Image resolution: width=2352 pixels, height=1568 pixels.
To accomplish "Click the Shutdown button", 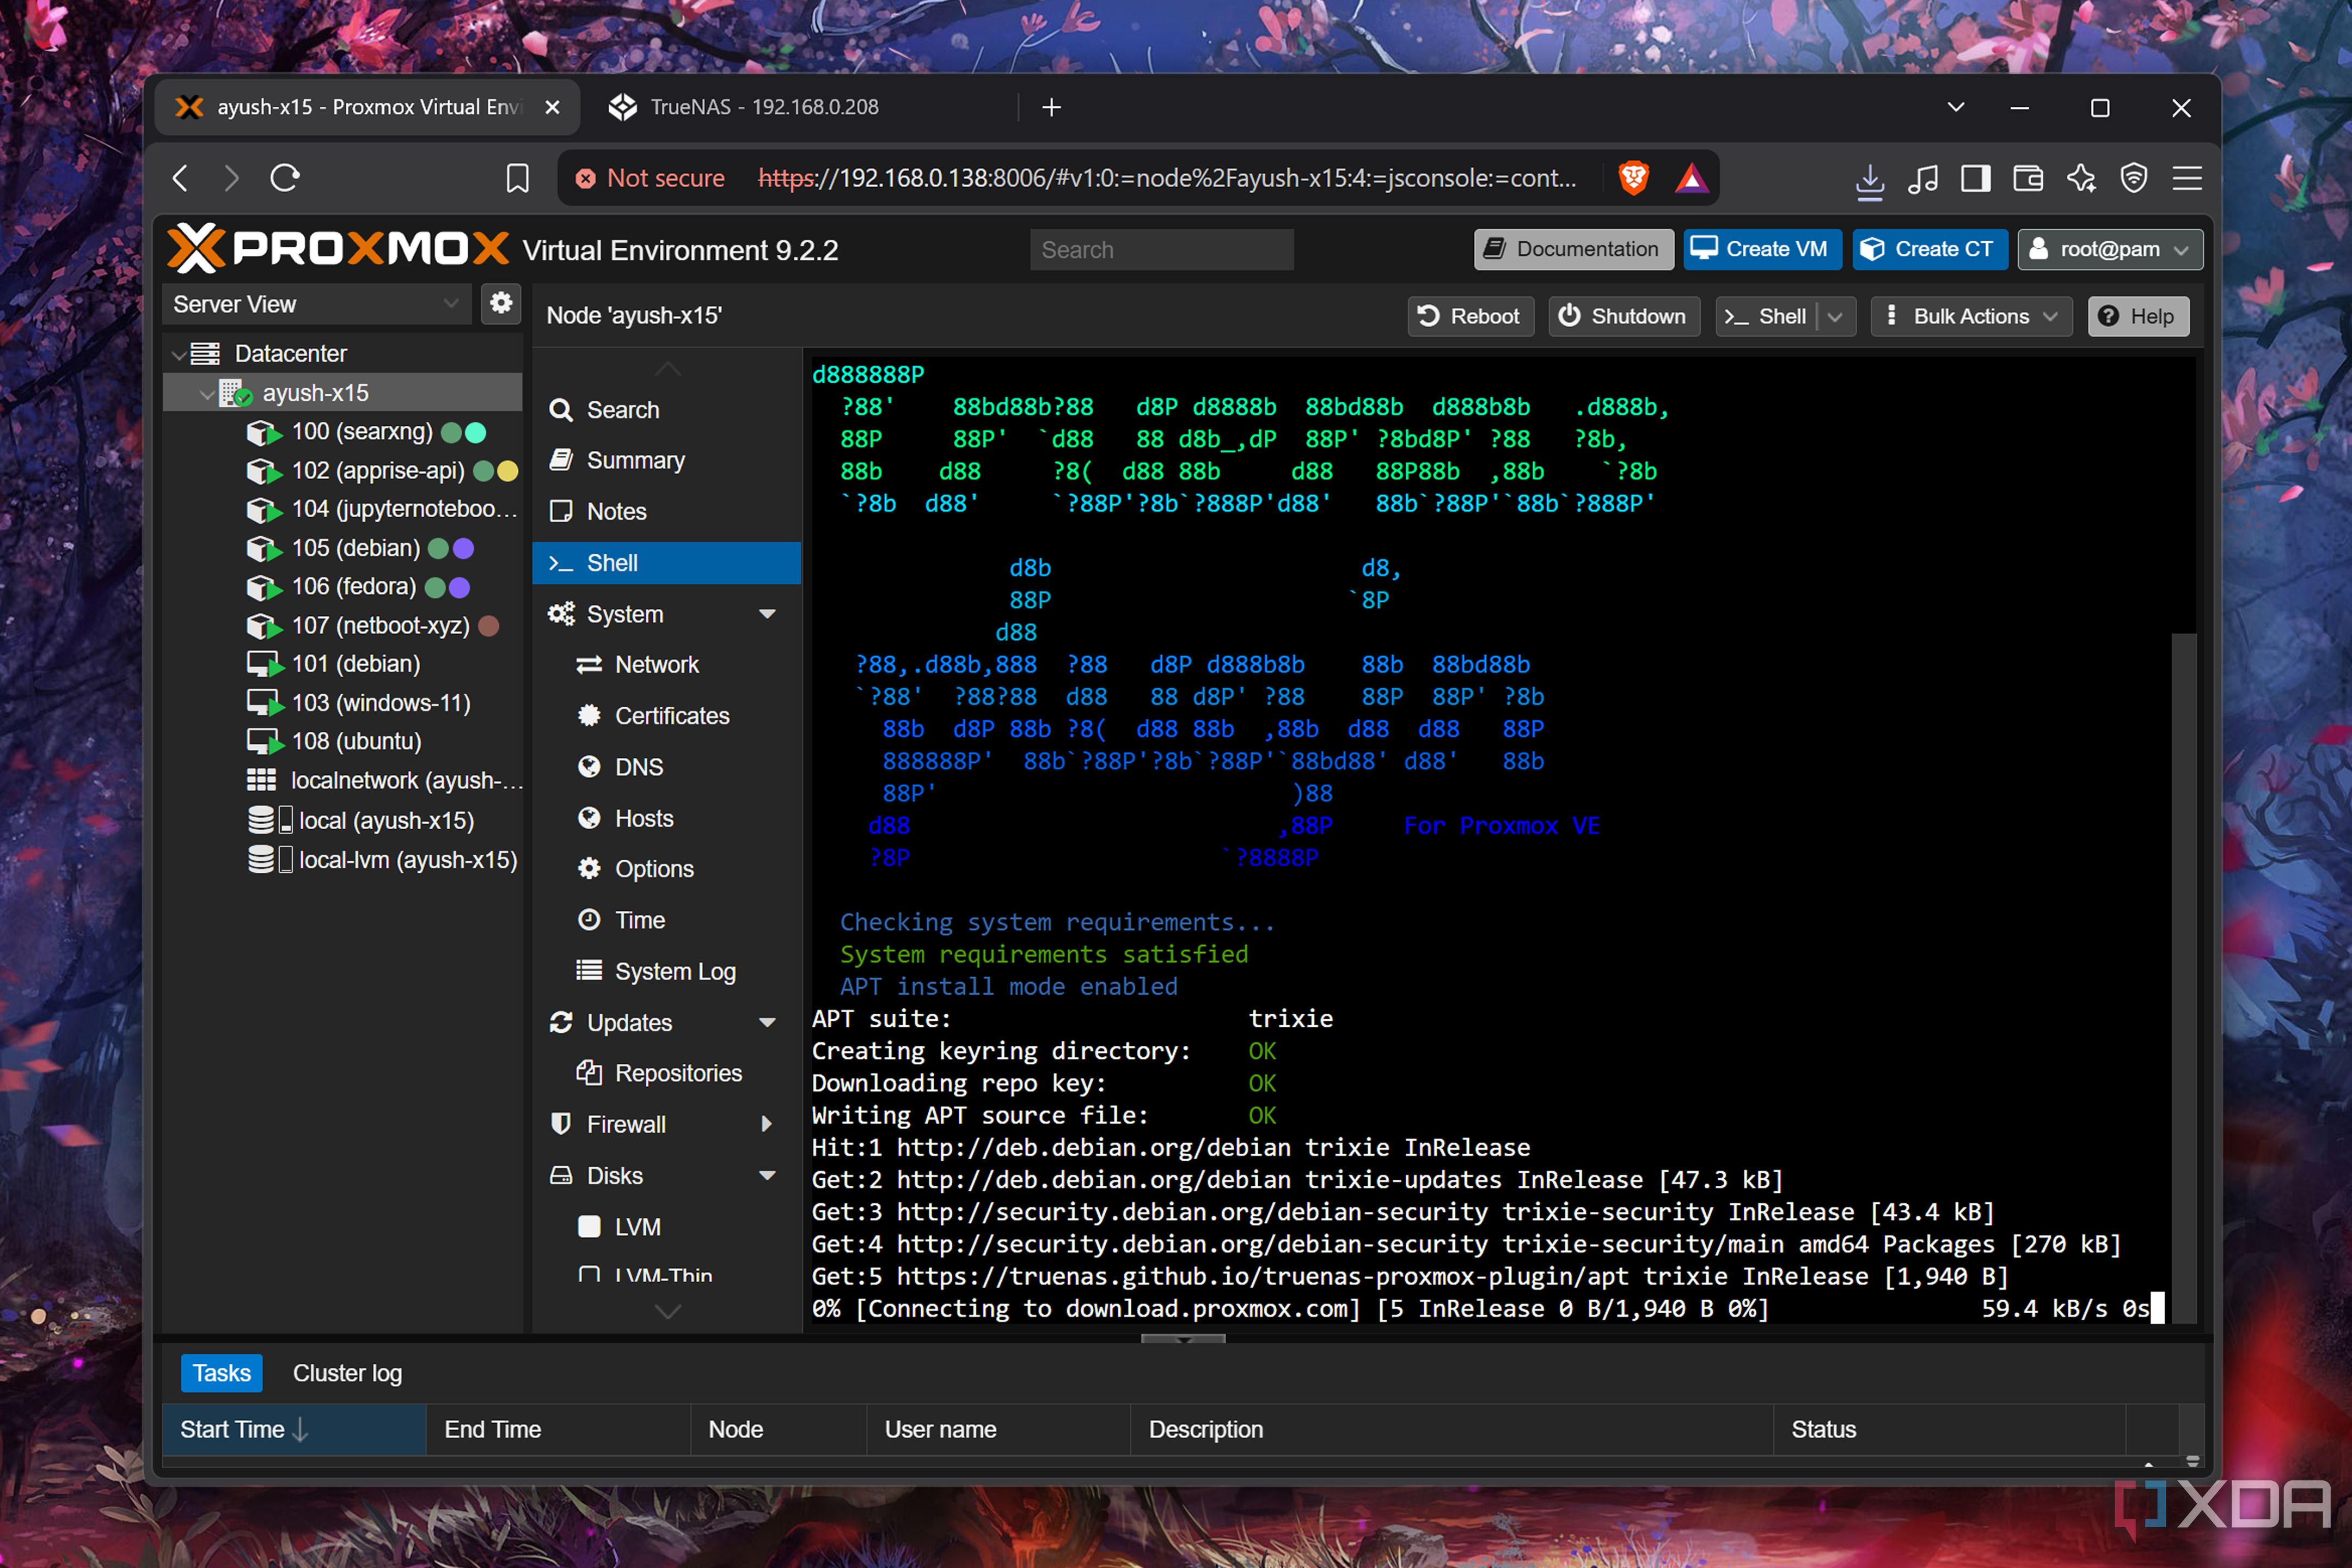I will 1624,316.
